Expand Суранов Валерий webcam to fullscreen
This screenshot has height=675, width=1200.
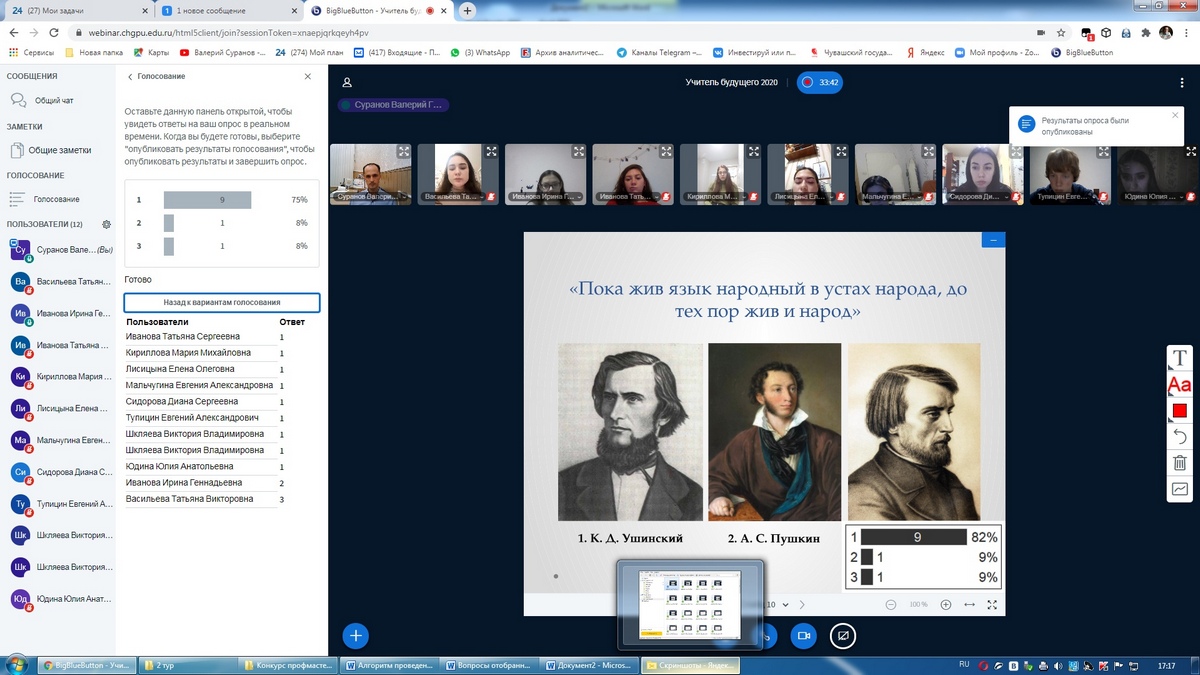(x=403, y=152)
